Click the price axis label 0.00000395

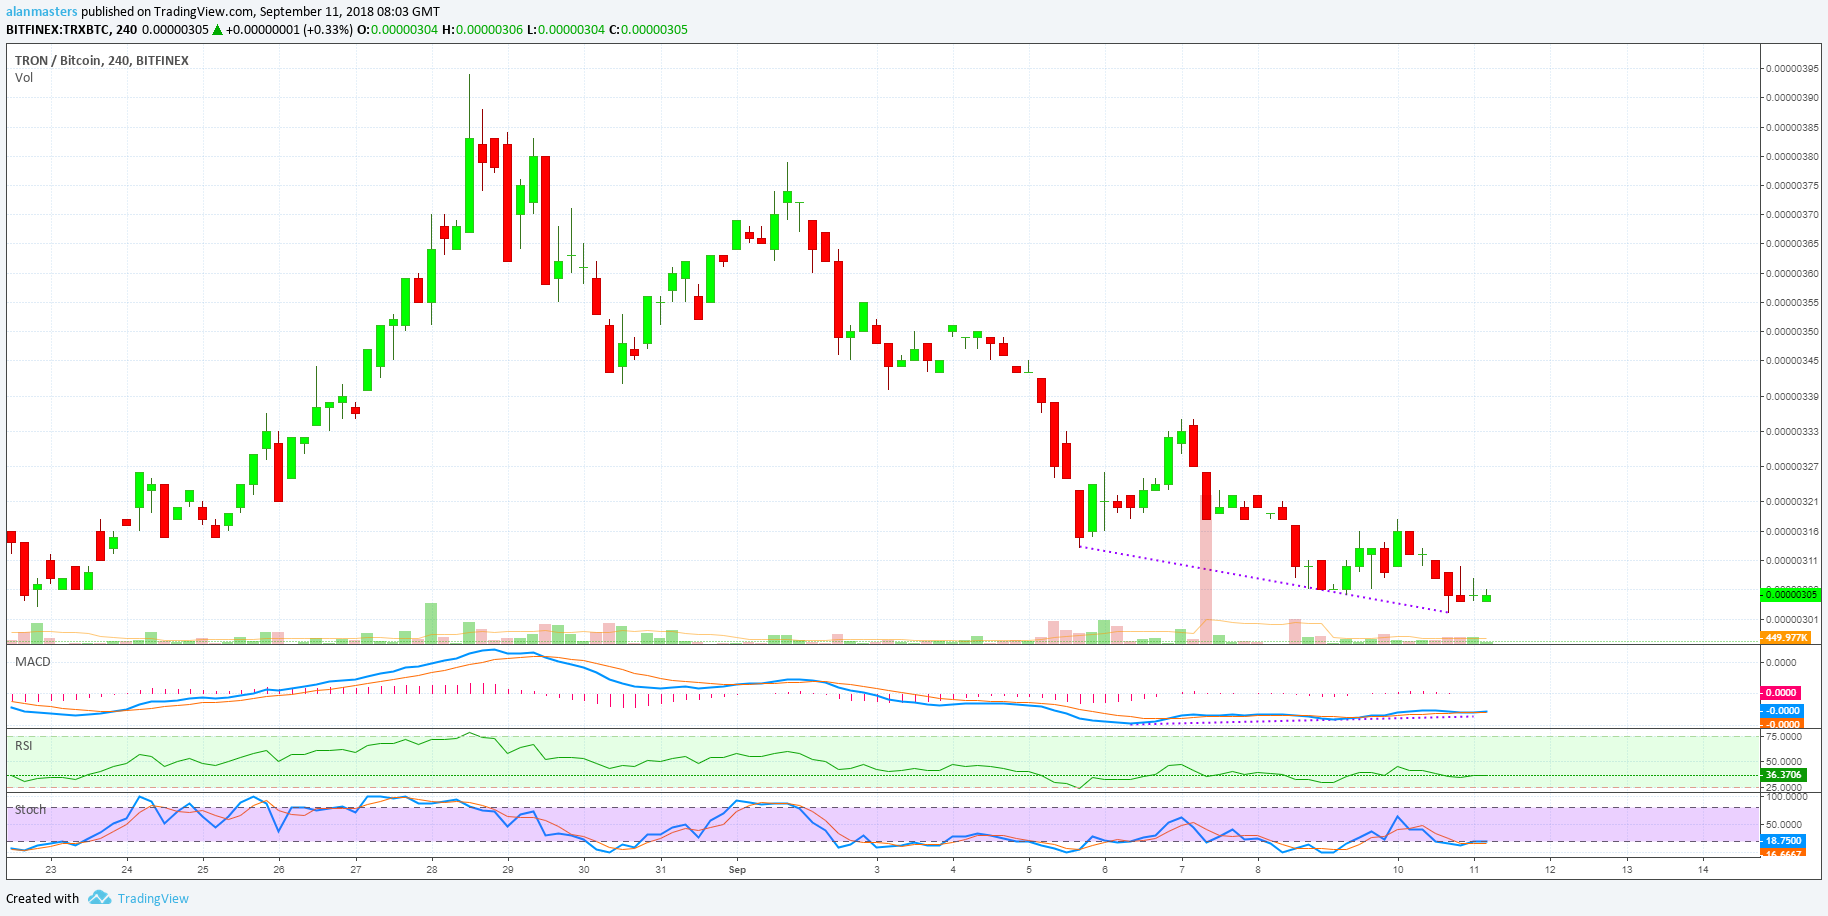[1792, 69]
